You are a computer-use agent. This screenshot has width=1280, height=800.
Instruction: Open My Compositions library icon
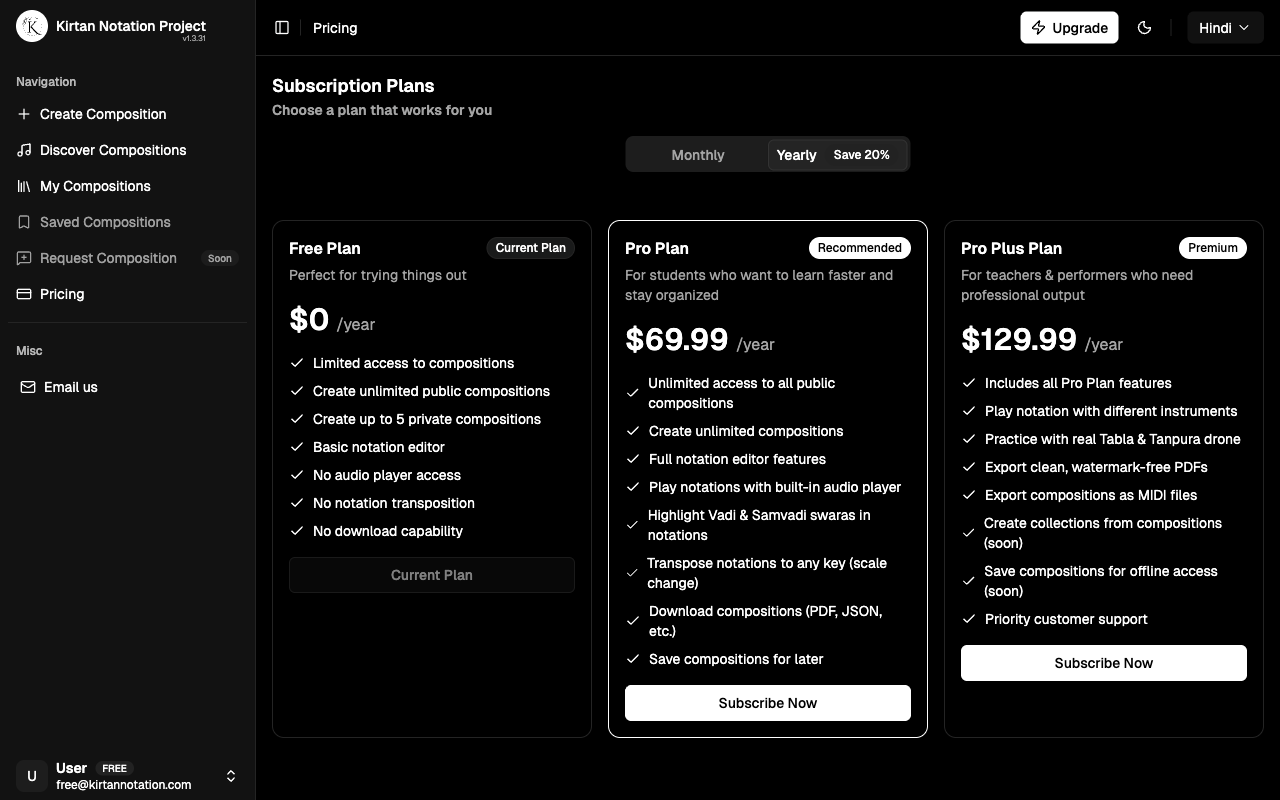pos(23,186)
